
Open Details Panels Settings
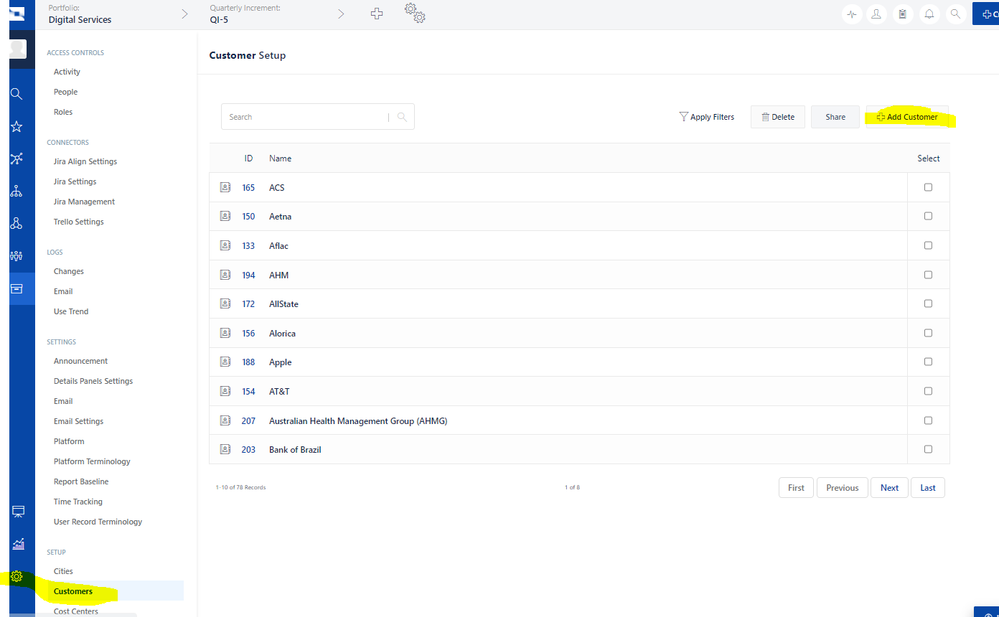tap(93, 381)
